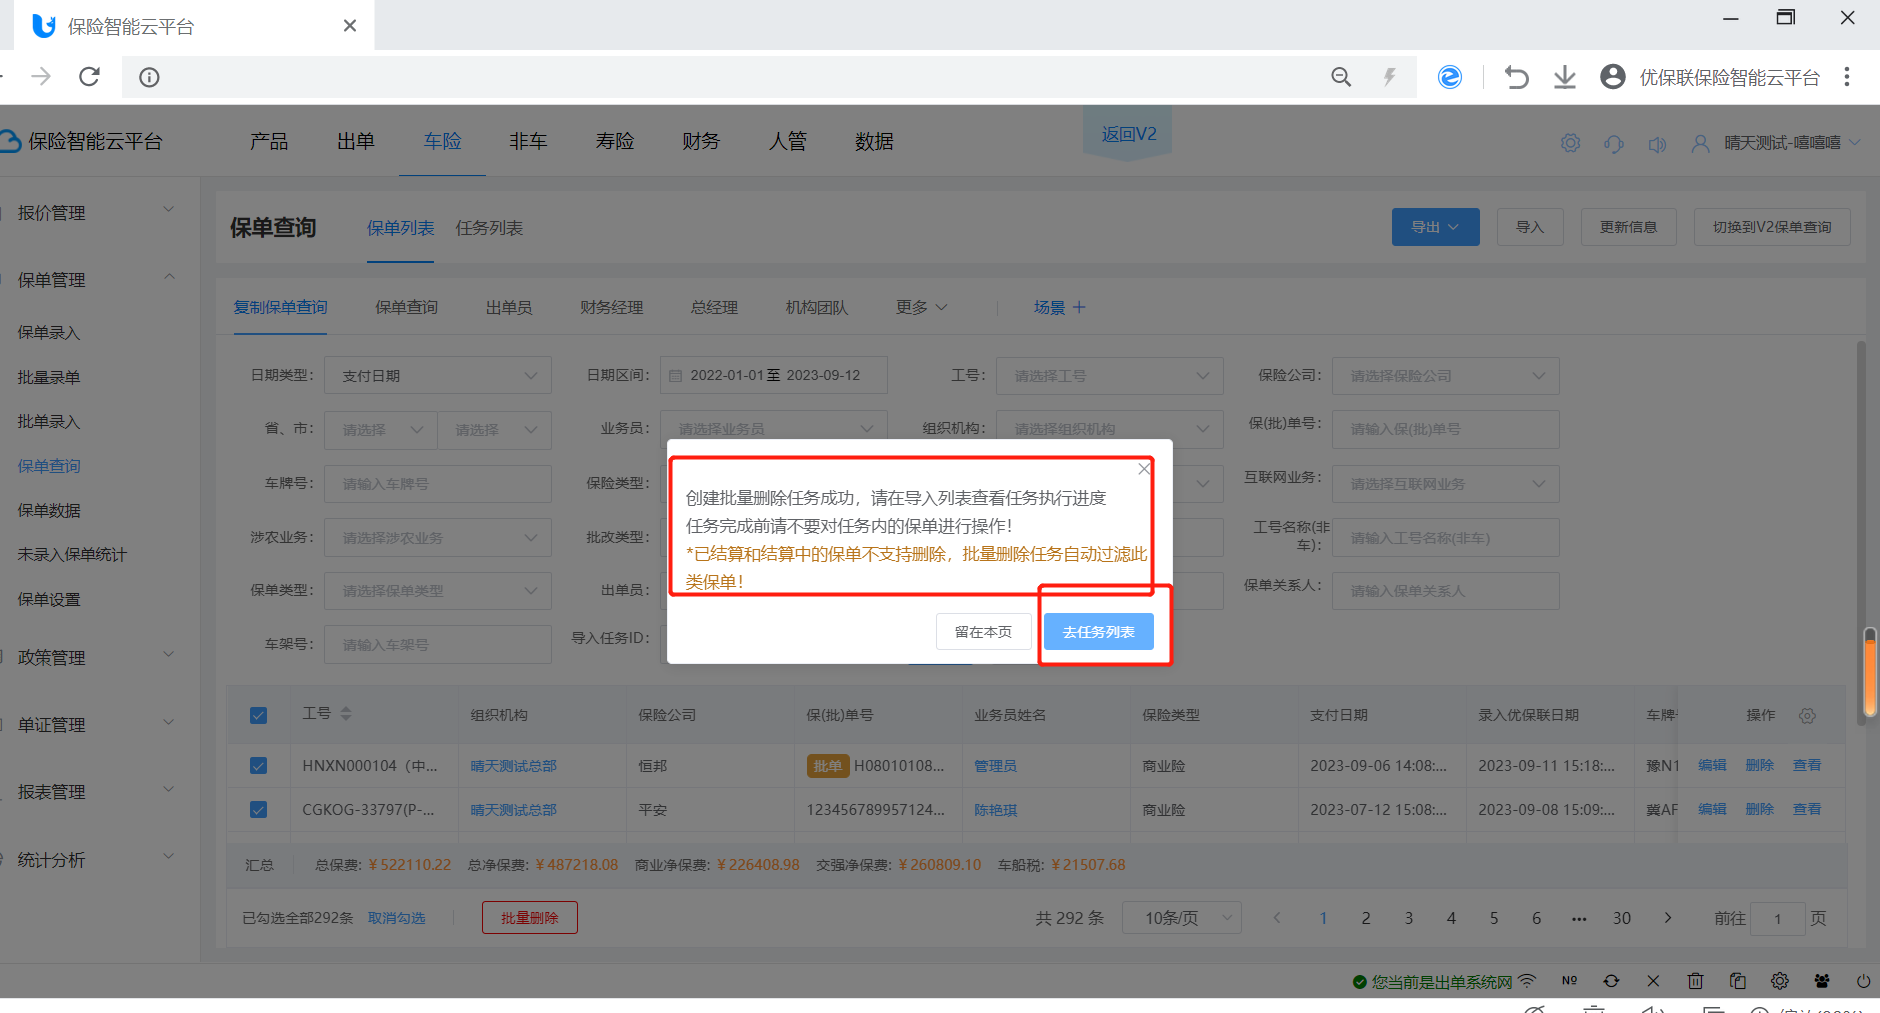This screenshot has height=1013, width=1880.
Task: Reload the page with the refresh icon
Action: 89,77
